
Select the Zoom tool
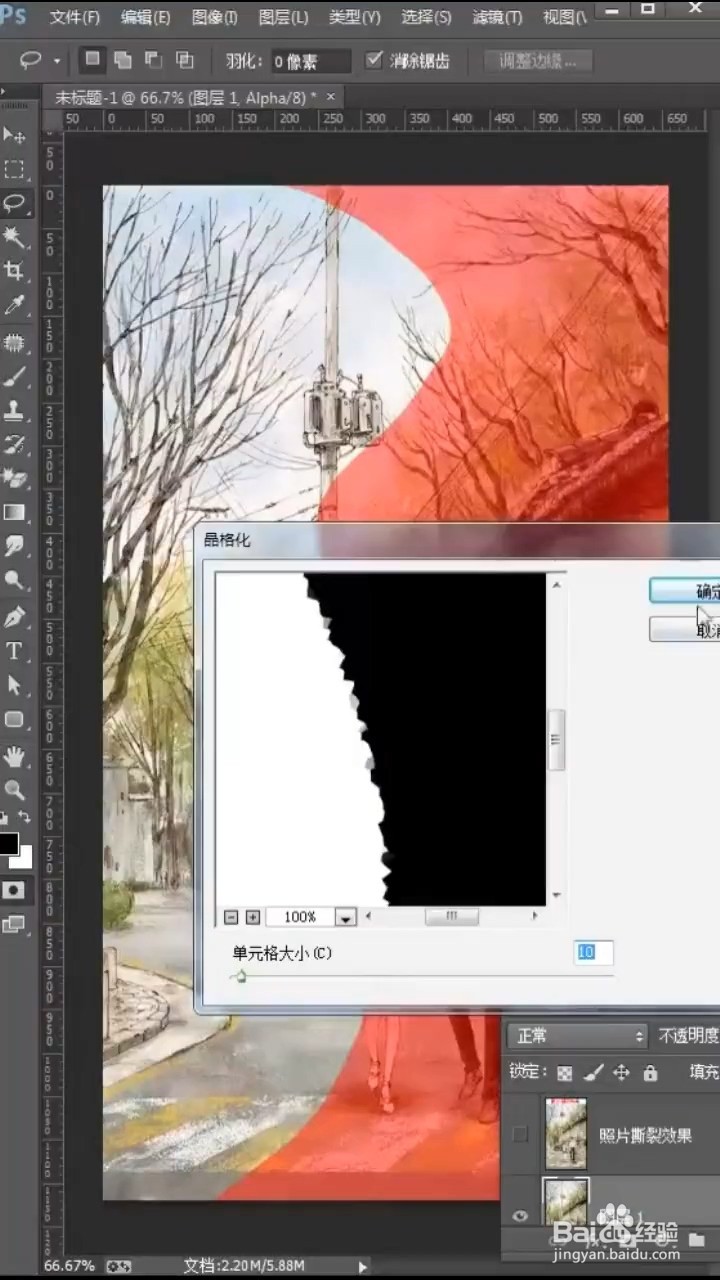click(x=14, y=789)
